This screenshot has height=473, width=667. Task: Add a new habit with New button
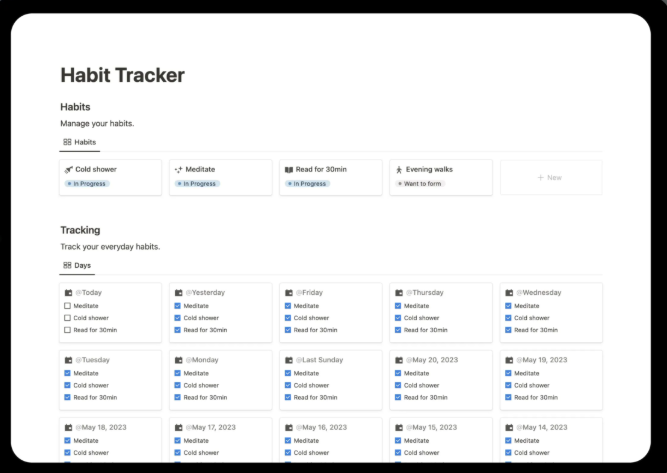[x=549, y=177]
